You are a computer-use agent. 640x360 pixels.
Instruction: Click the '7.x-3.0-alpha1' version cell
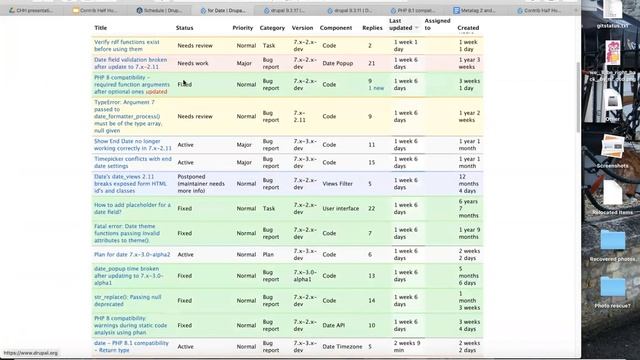pos(305,276)
